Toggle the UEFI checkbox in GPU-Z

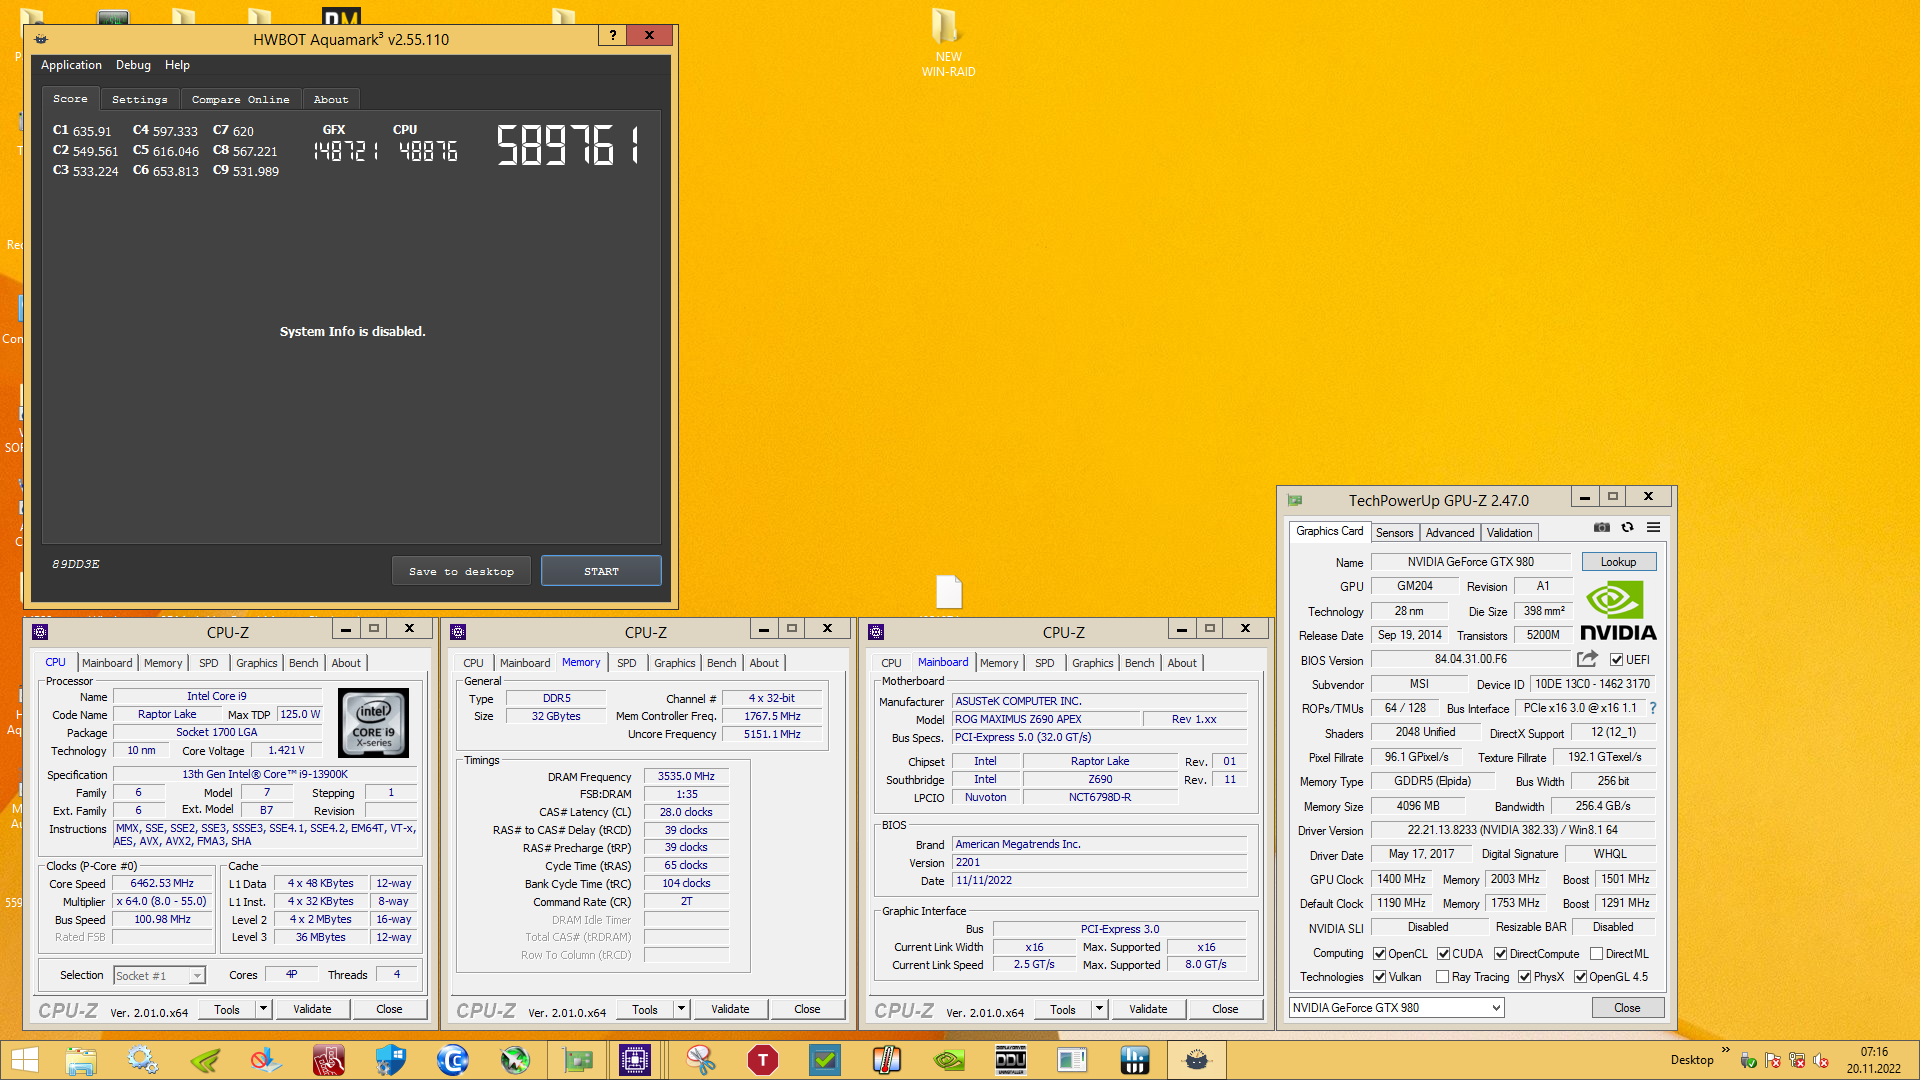pos(1616,660)
